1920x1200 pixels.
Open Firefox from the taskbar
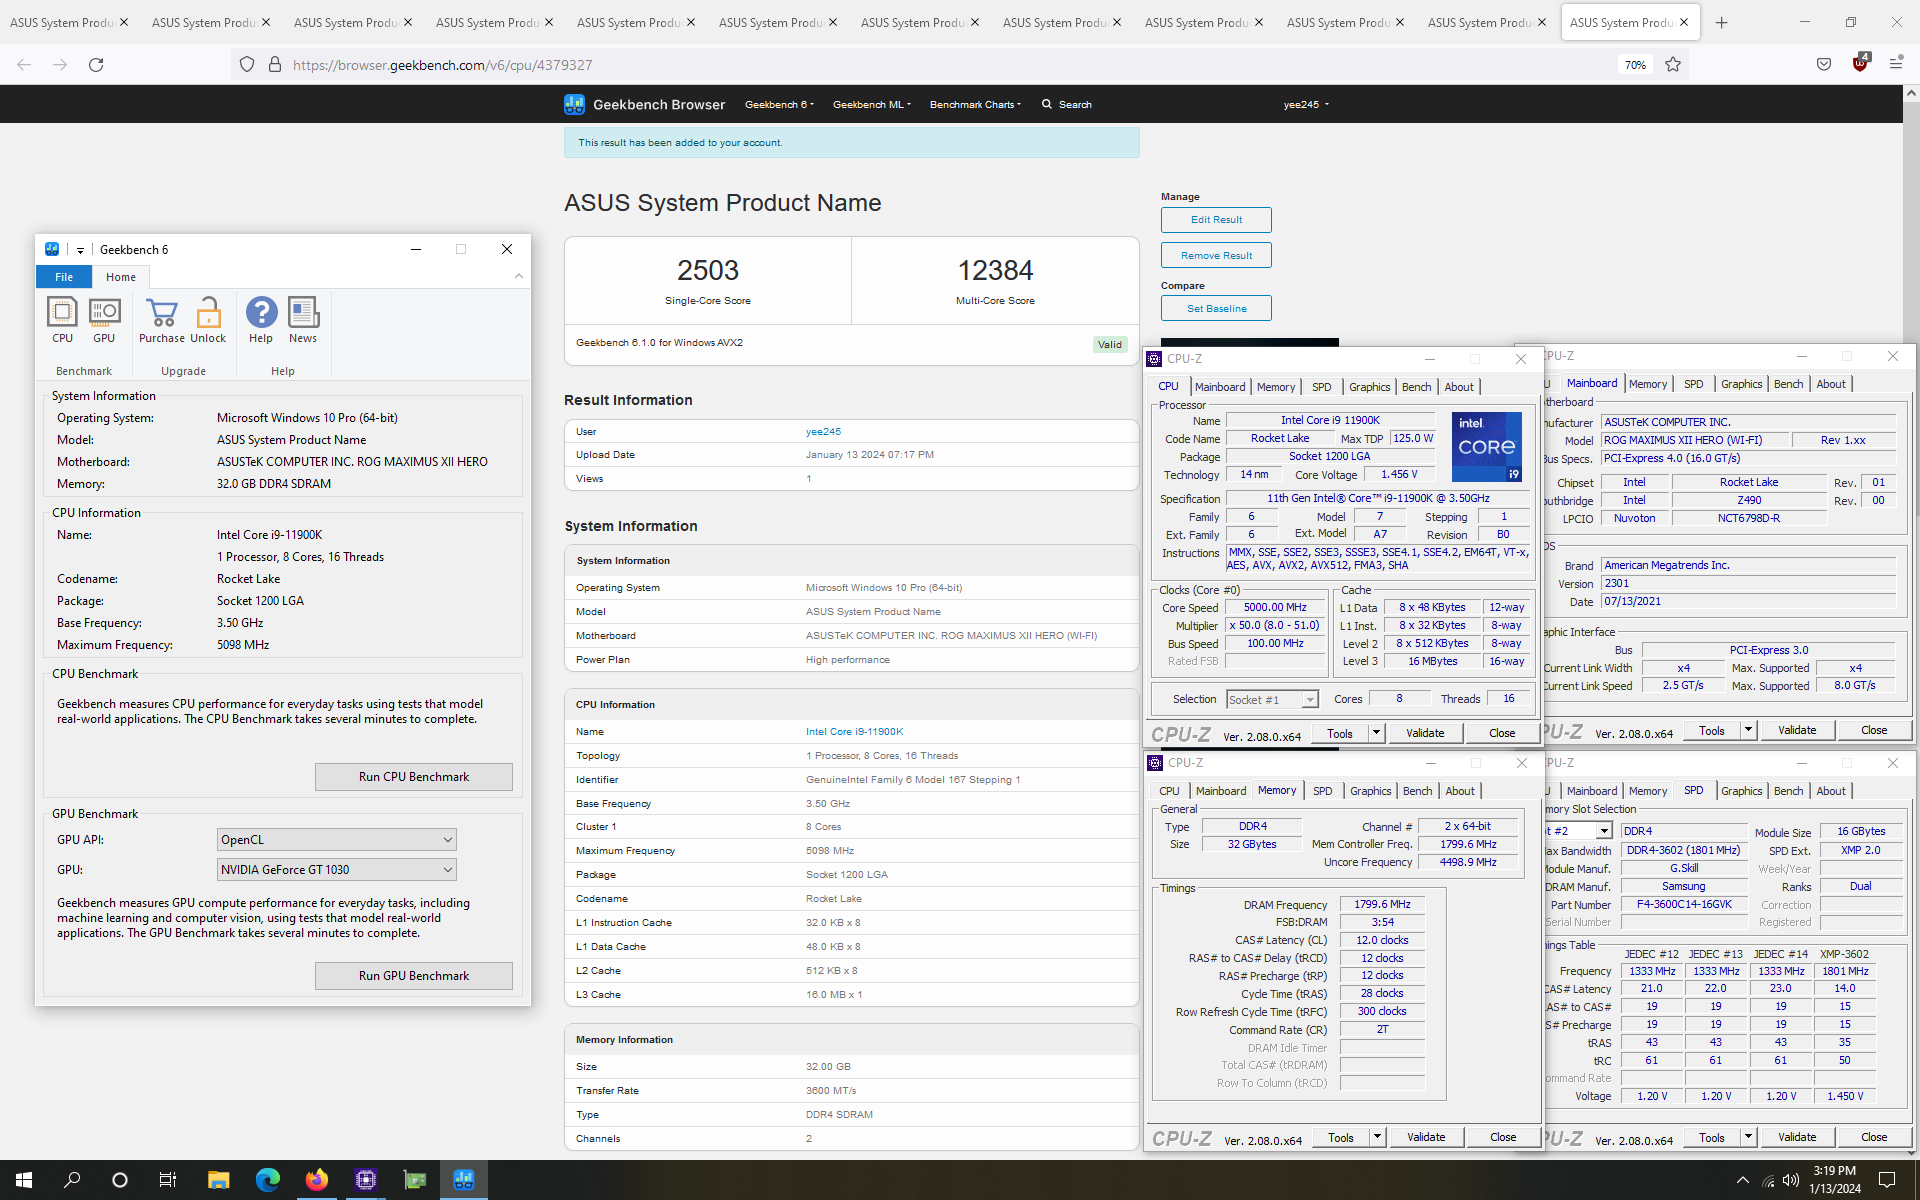coord(316,1180)
